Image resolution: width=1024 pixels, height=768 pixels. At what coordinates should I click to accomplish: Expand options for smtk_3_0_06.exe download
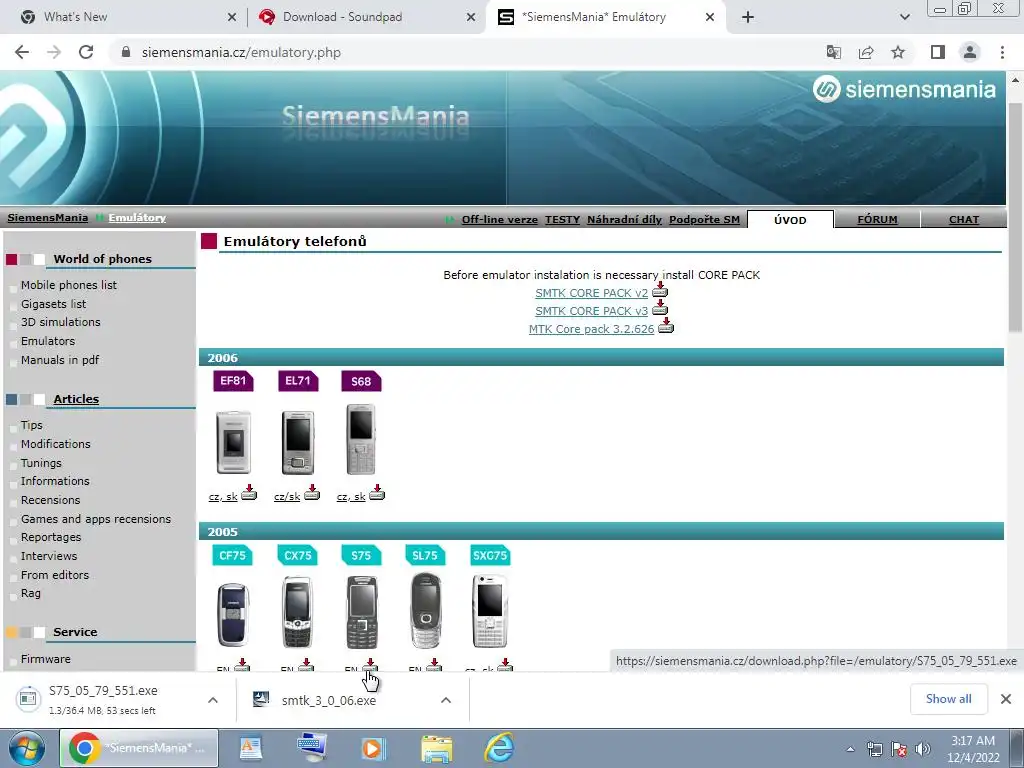(x=446, y=700)
